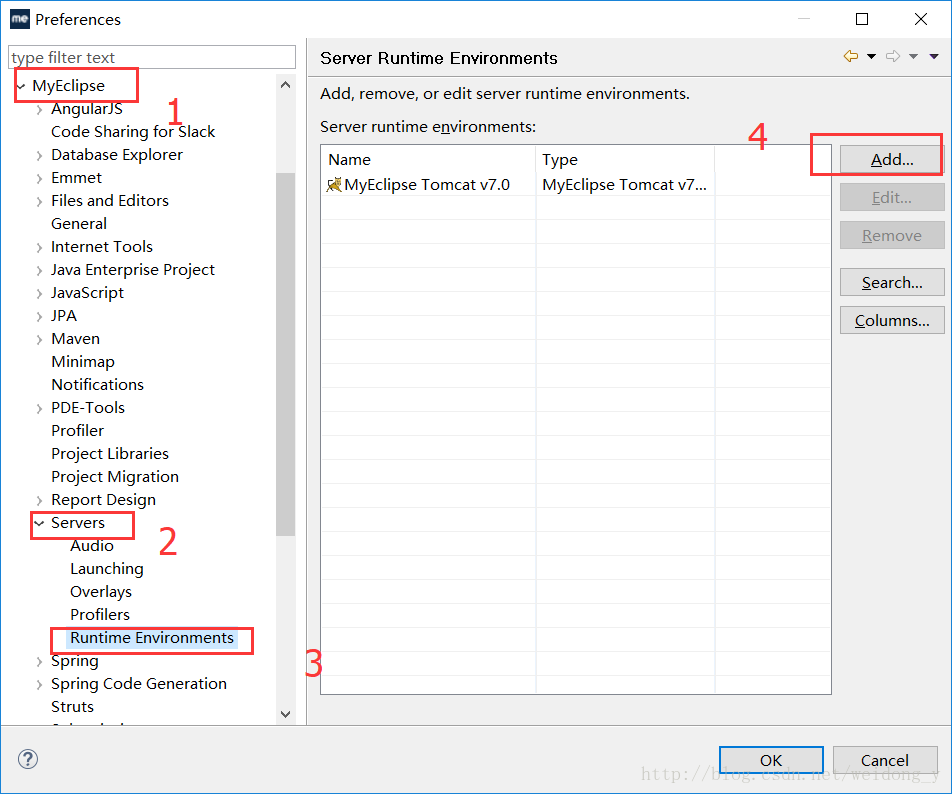Viewport: 952px width, 794px height.
Task: Expand the Report Design node
Action: pyautogui.click(x=39, y=501)
